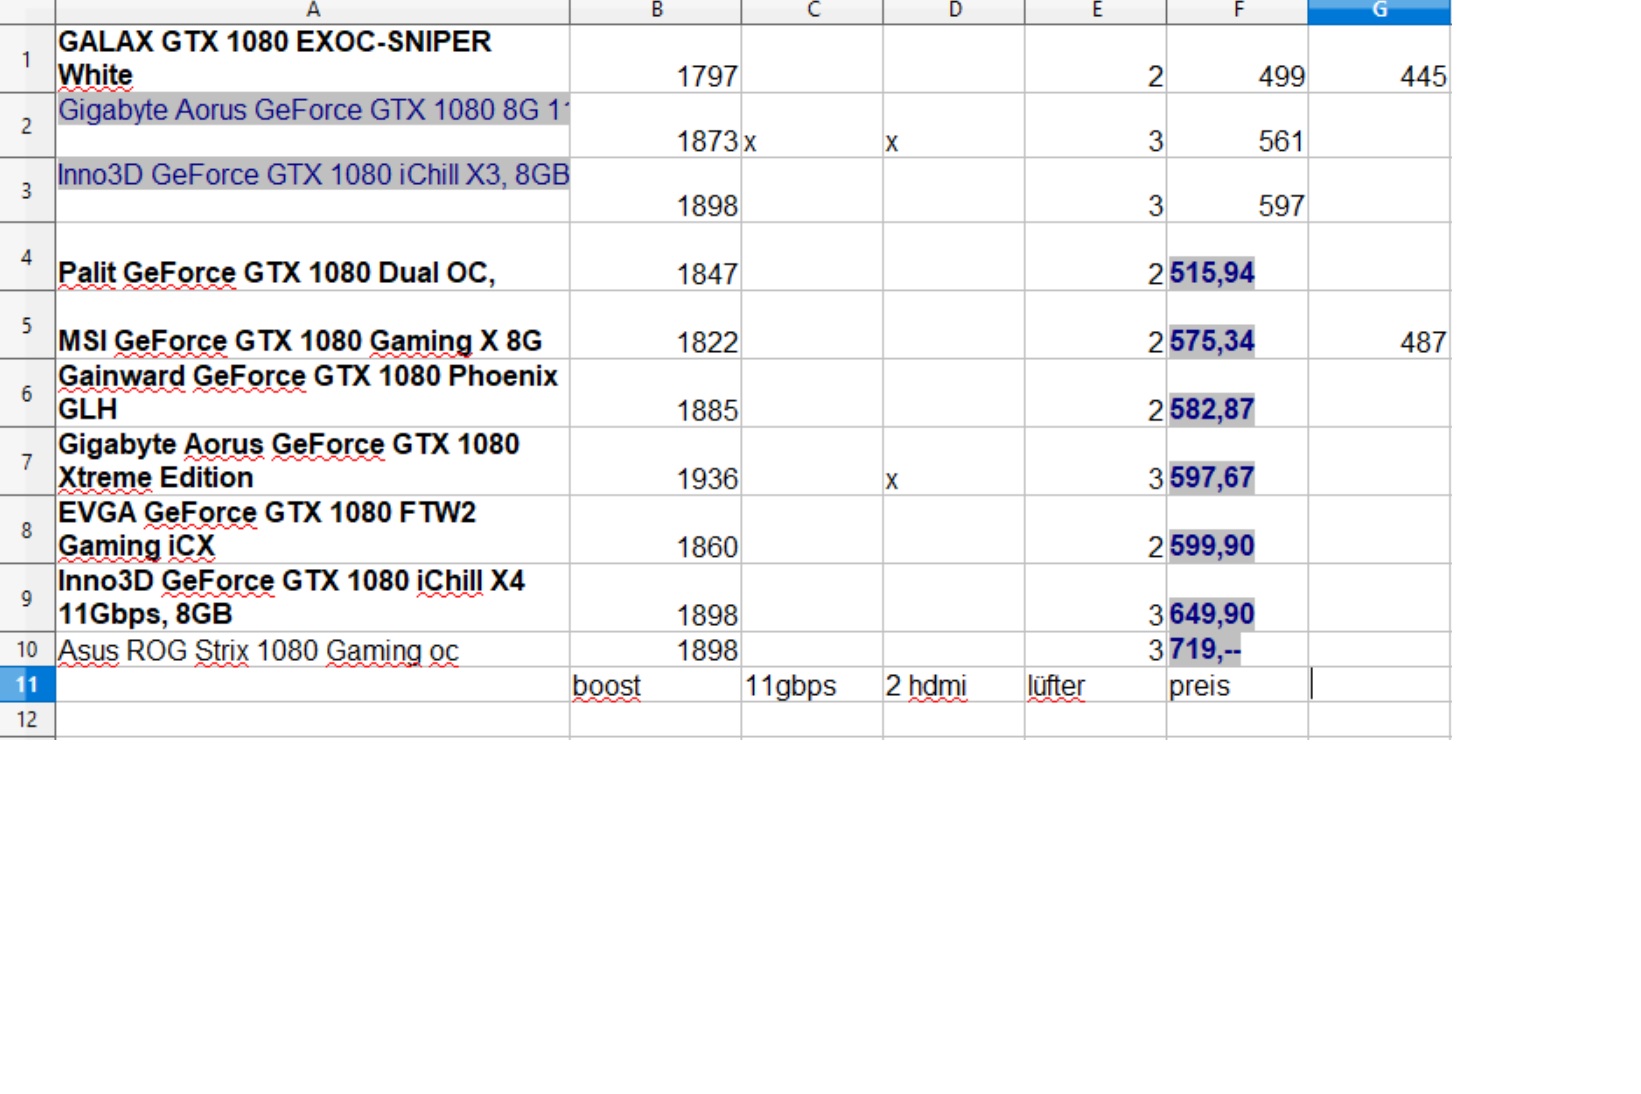Click EVGA GeForce GTX 1080 FTW2 cell
The height and width of the screenshot is (1094, 1641).
312,529
